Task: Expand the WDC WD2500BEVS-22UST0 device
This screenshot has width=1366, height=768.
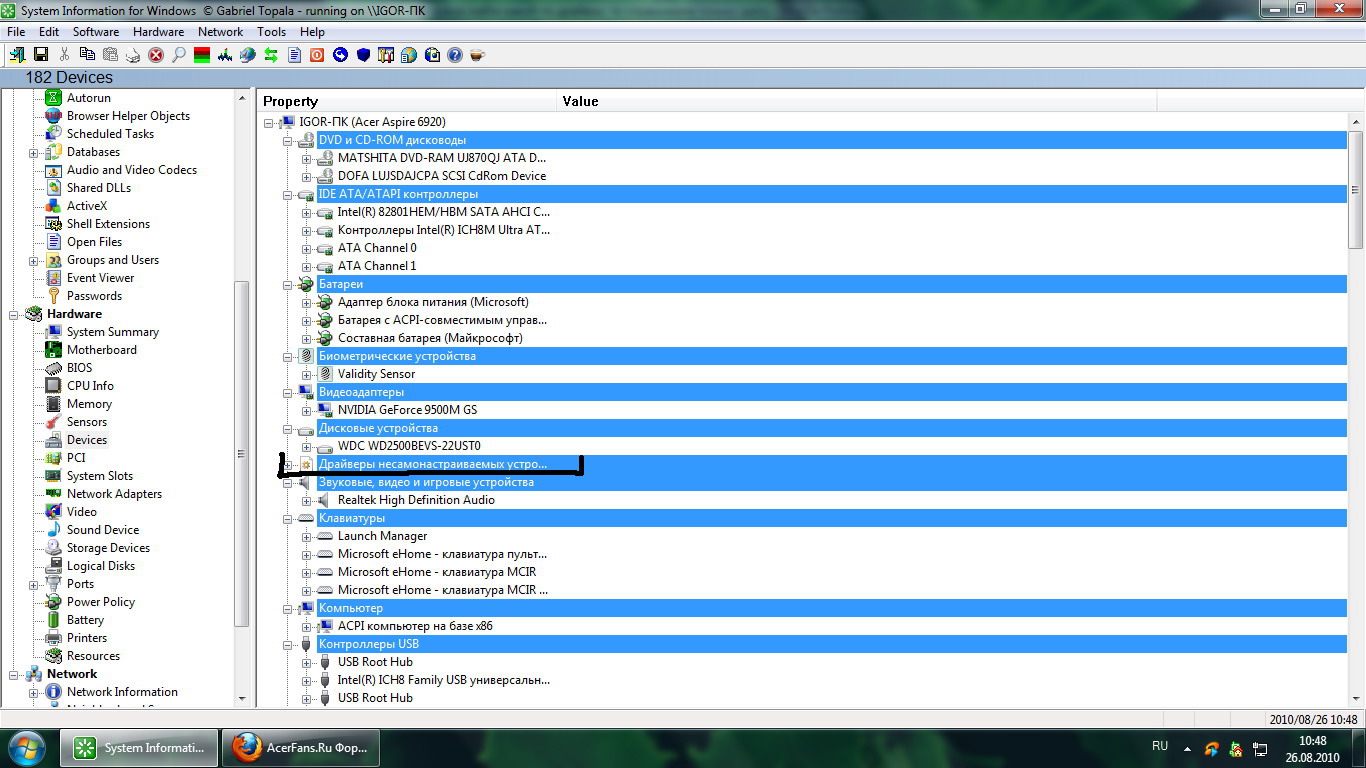Action: pos(307,447)
